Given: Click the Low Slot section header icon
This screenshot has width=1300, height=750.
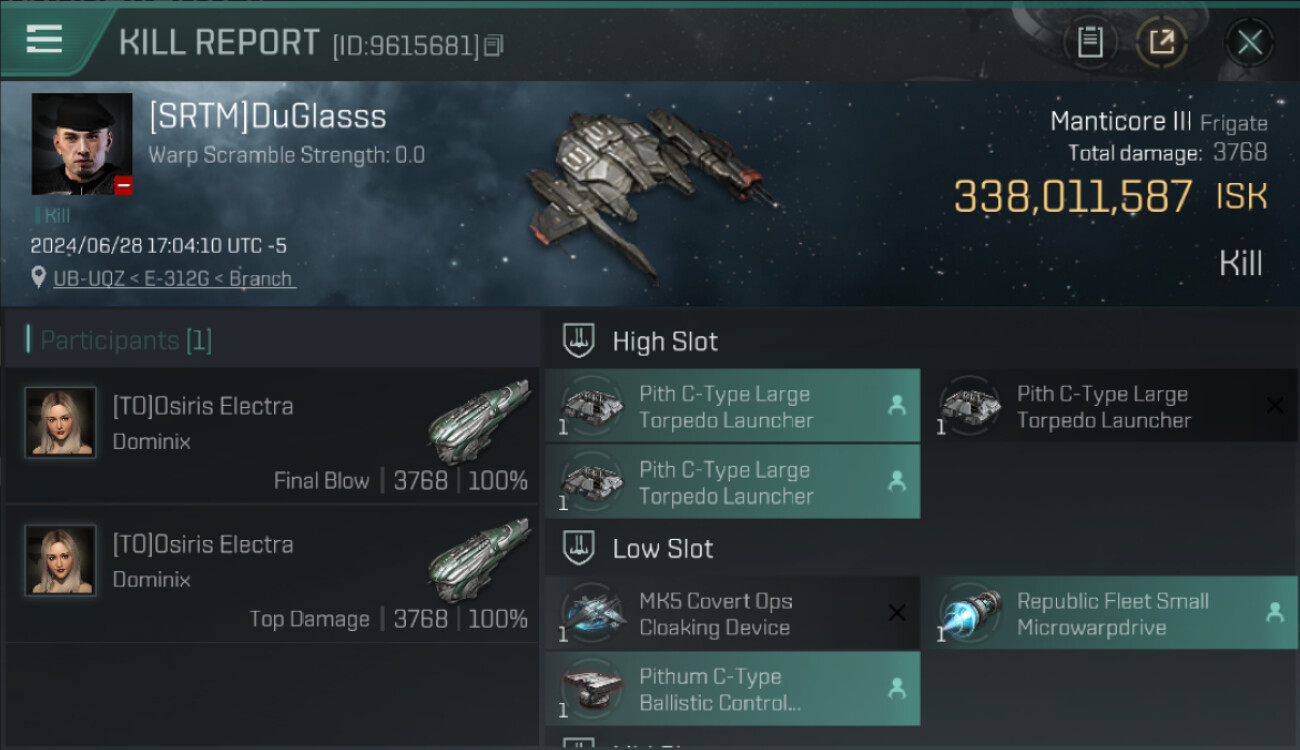Looking at the screenshot, I should coord(579,548).
